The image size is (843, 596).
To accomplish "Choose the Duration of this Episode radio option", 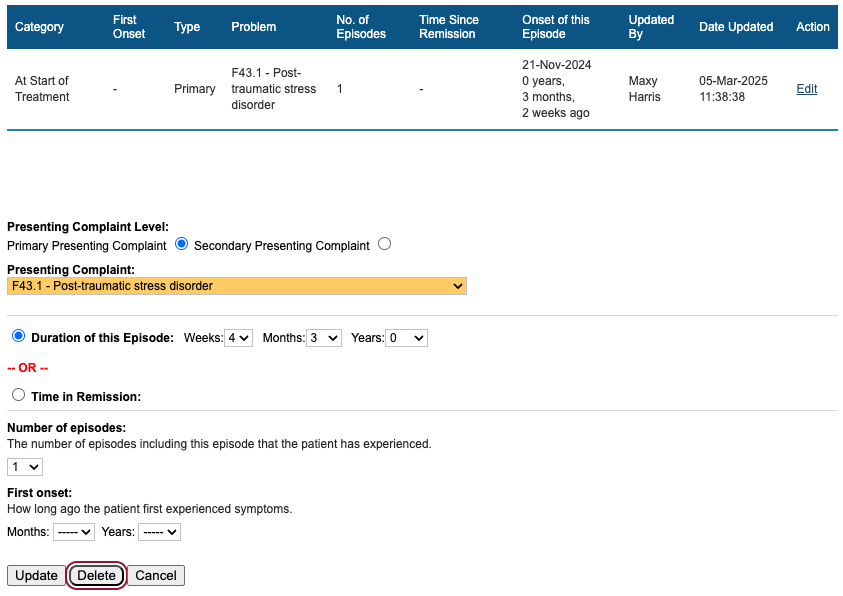I will point(18,337).
